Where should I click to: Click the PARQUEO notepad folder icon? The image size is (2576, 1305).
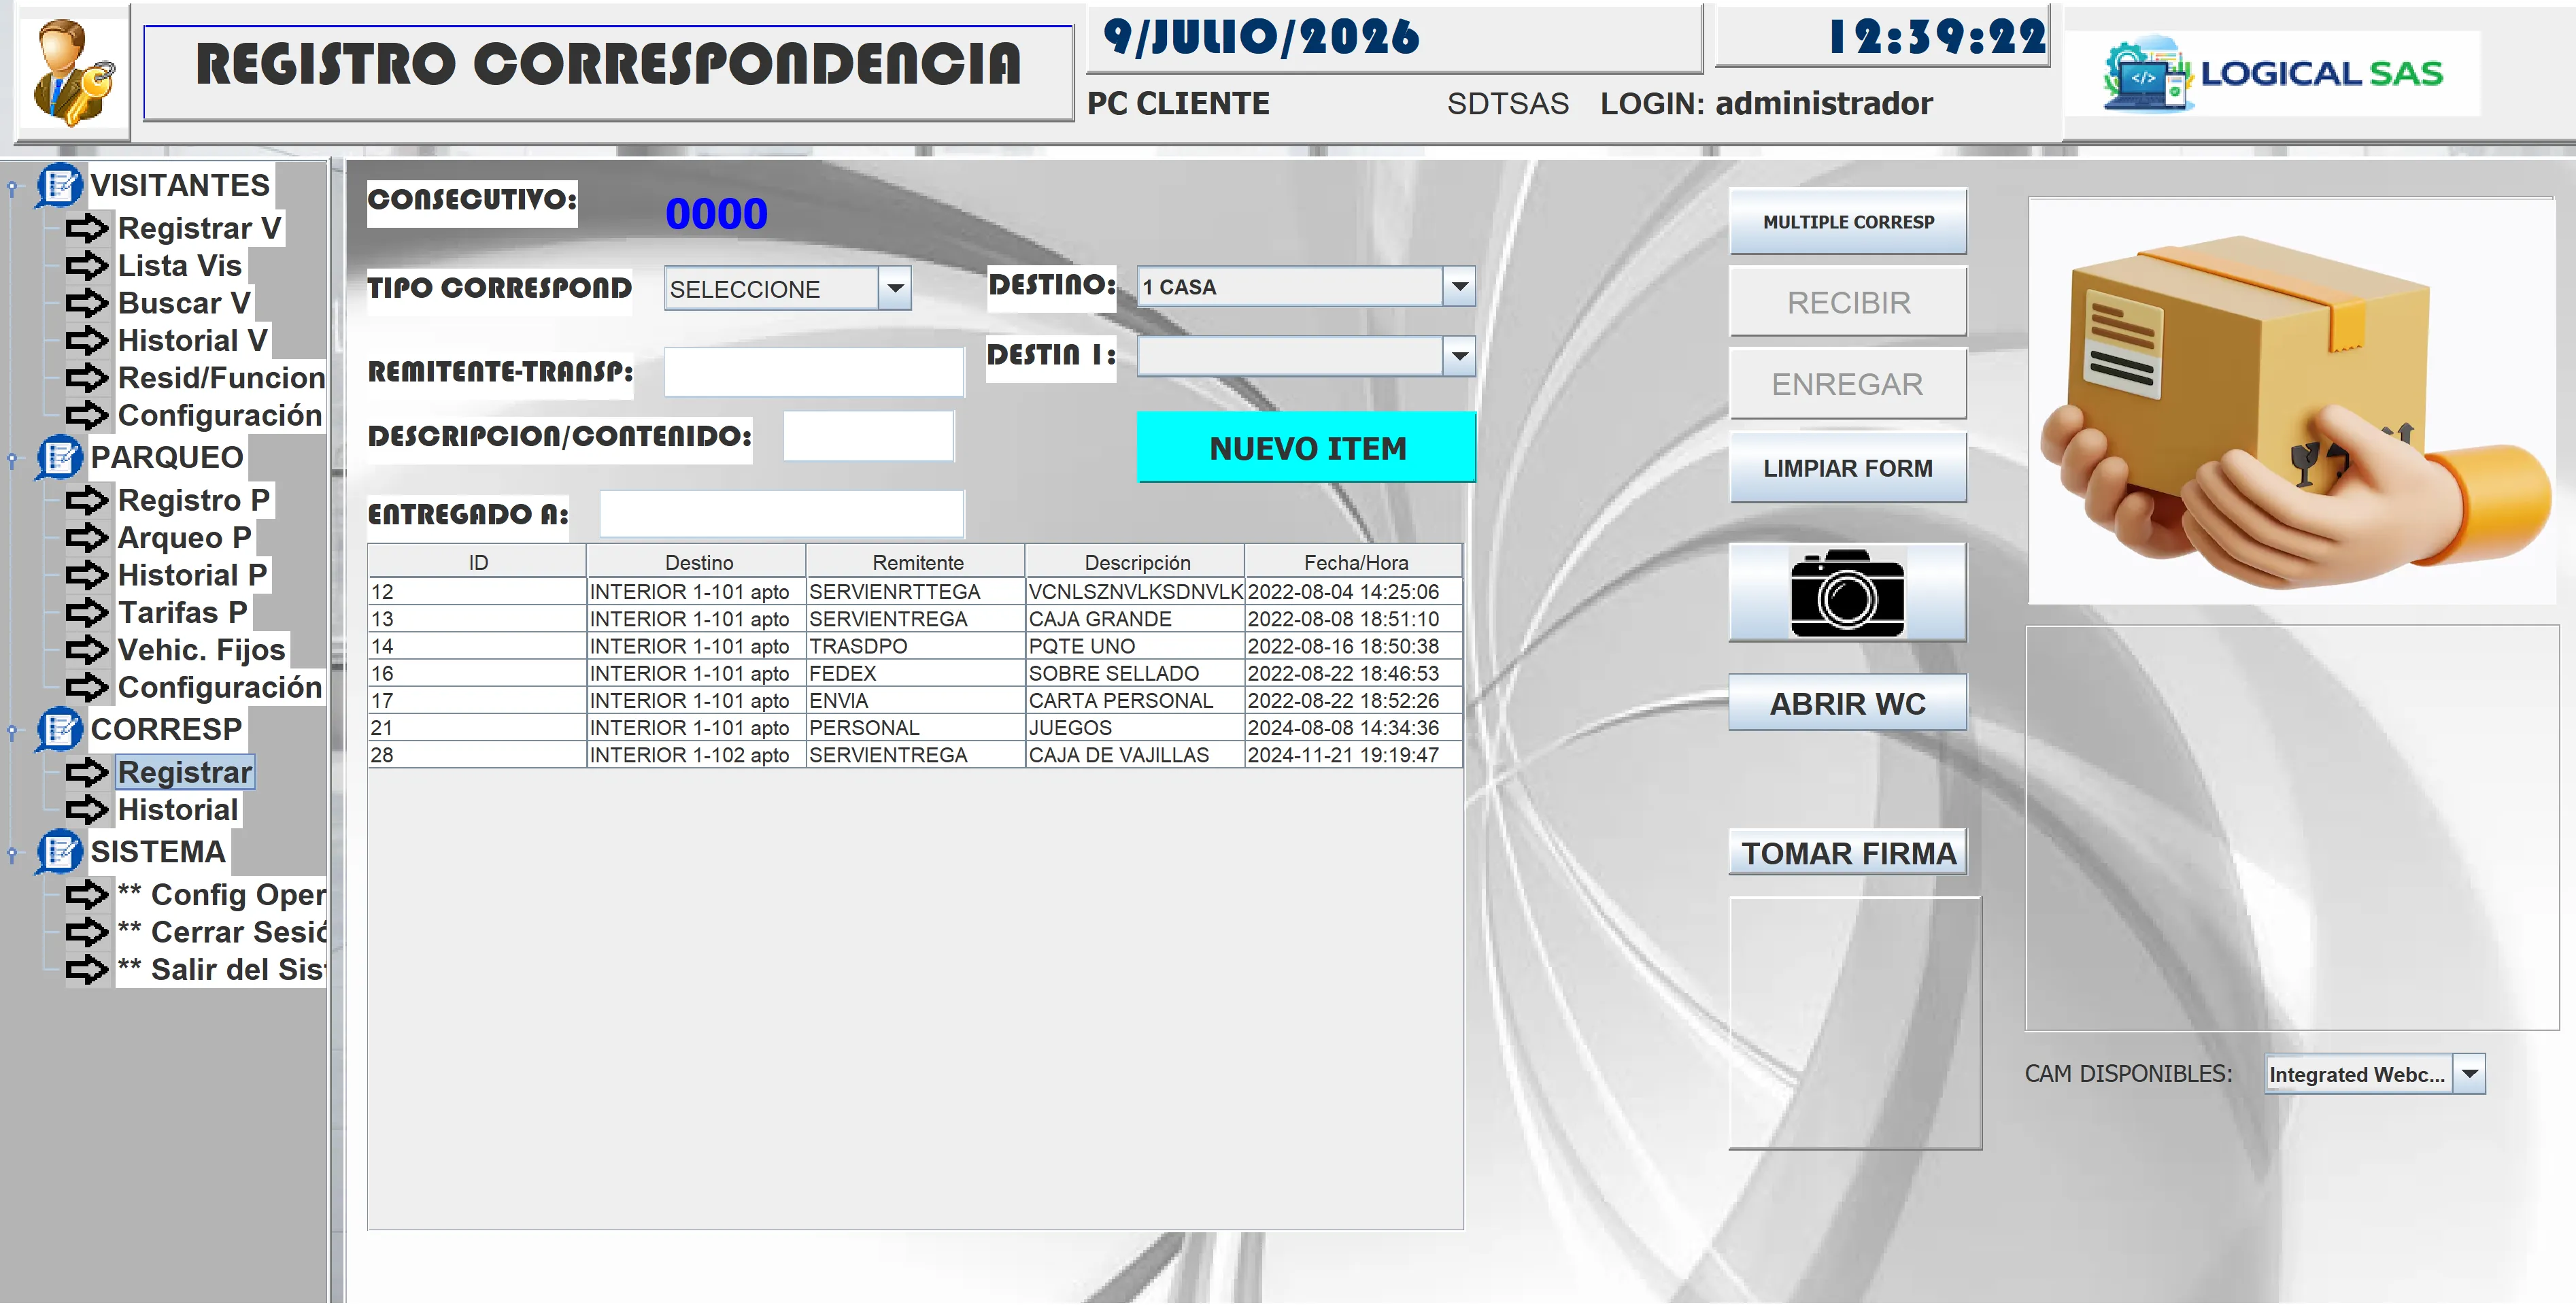(x=59, y=457)
